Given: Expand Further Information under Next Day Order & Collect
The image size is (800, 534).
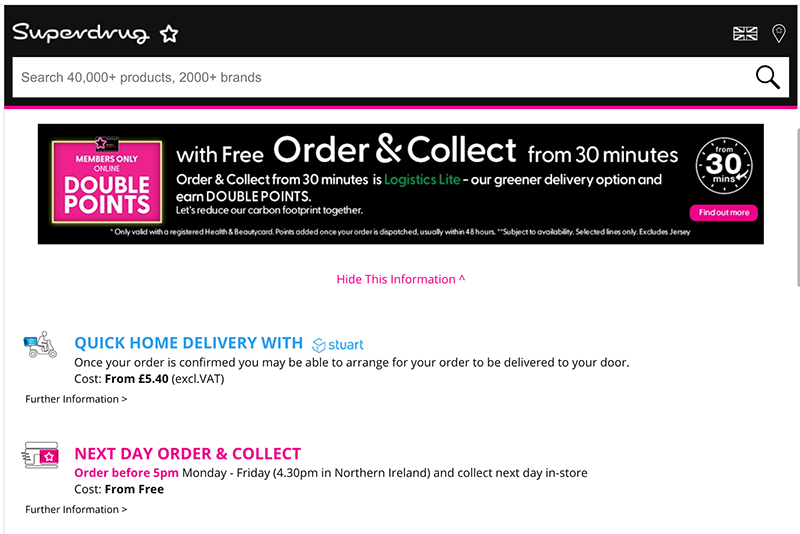Looking at the screenshot, I should coord(76,510).
